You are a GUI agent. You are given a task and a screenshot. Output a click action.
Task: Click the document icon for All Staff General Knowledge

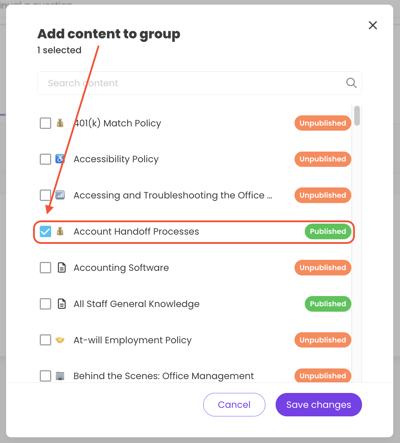pyautogui.click(x=62, y=304)
